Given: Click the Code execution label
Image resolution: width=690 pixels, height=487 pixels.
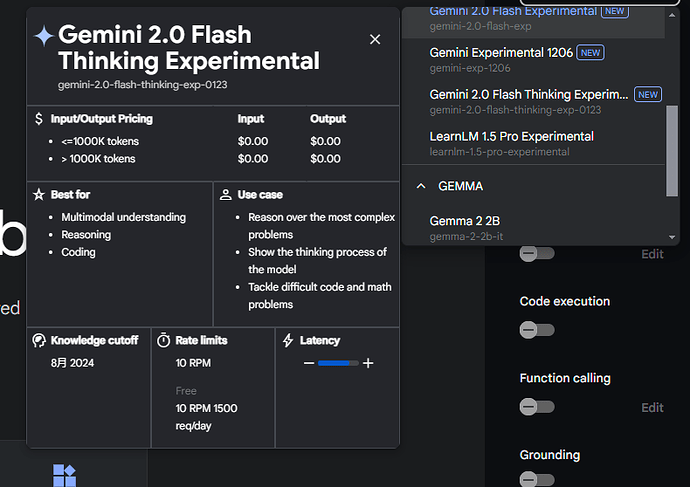Looking at the screenshot, I should [x=565, y=301].
